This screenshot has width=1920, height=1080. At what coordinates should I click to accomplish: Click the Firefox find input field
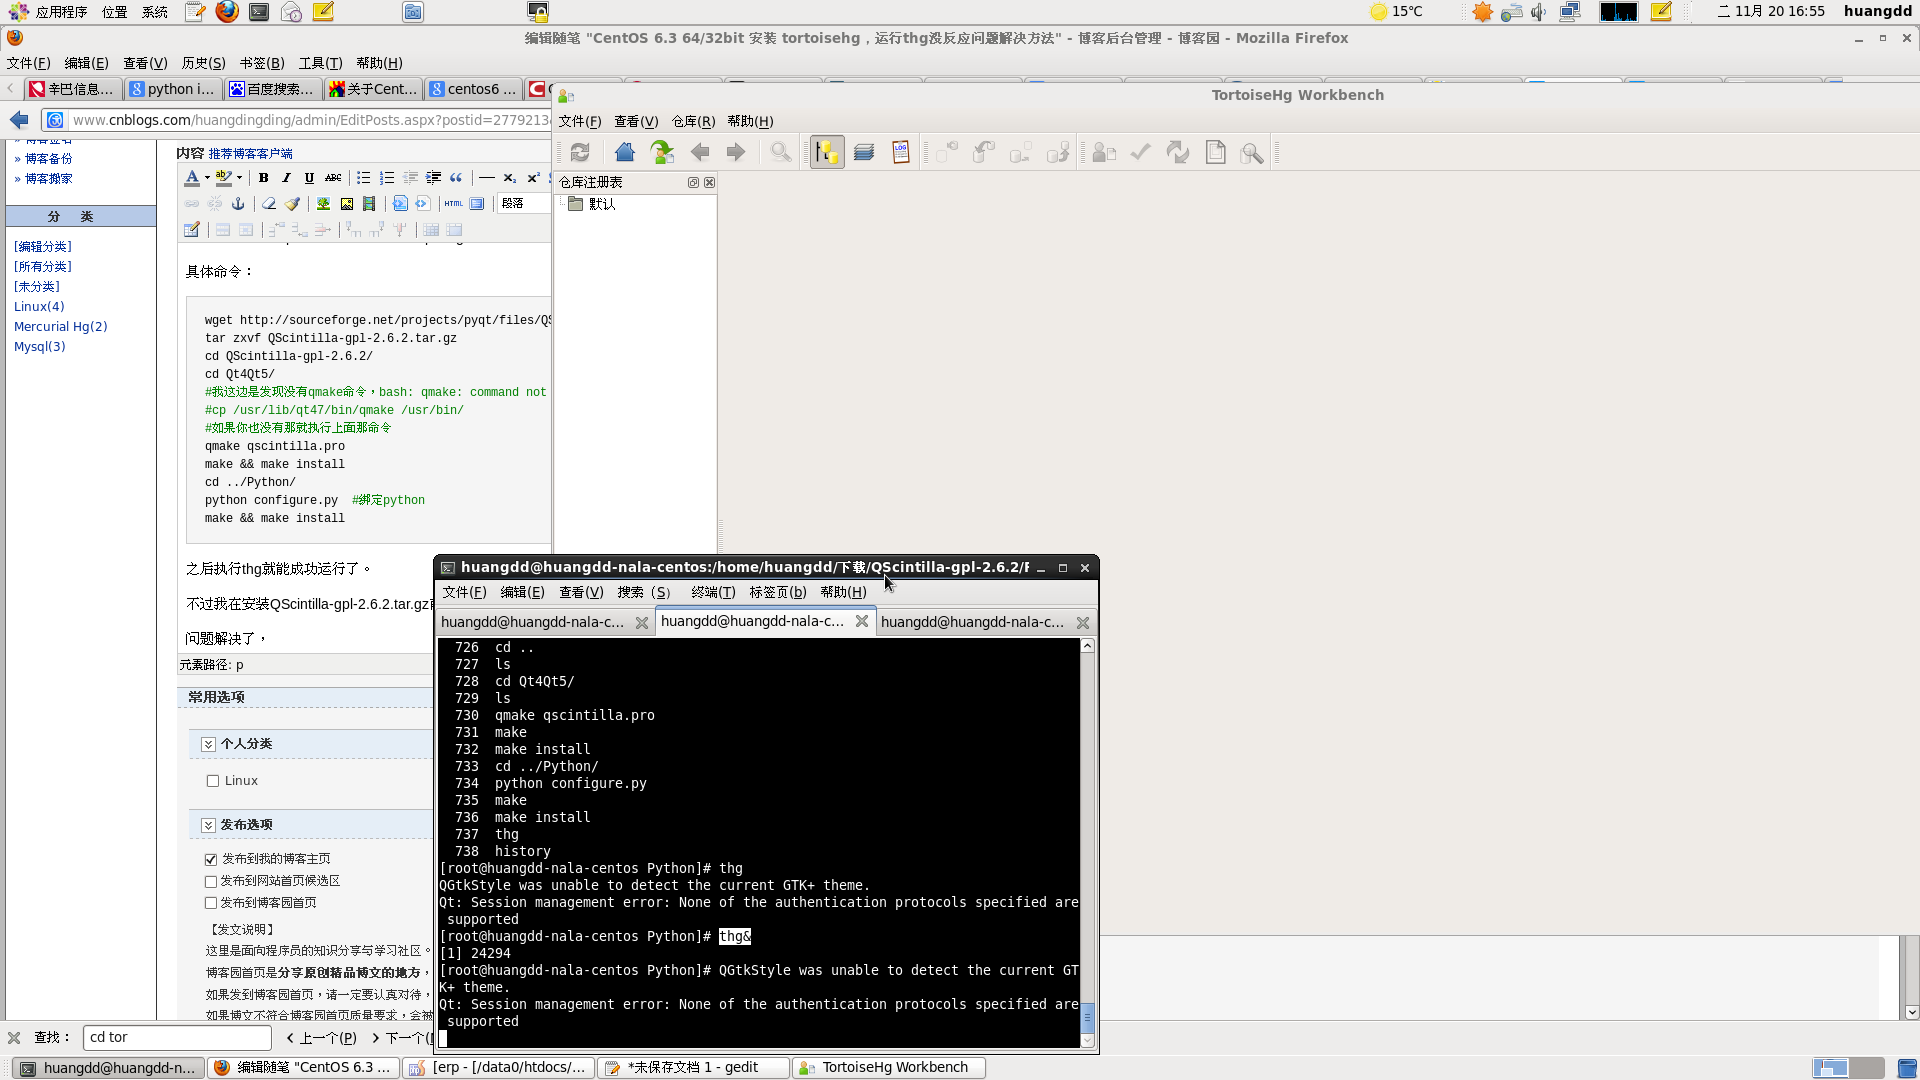click(x=177, y=1038)
